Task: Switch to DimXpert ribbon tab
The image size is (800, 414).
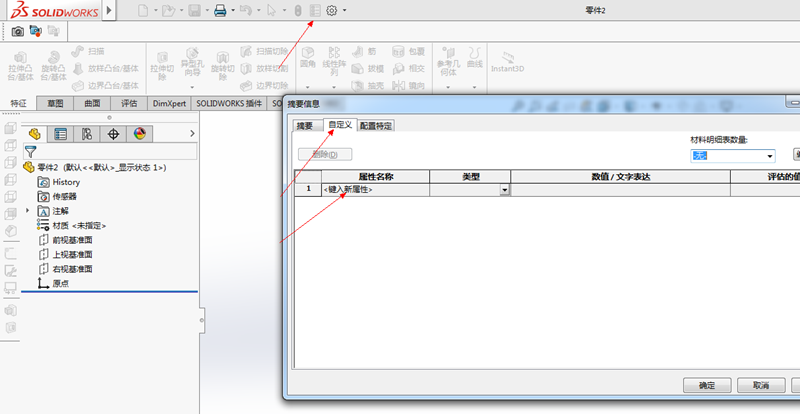Action: 169,103
